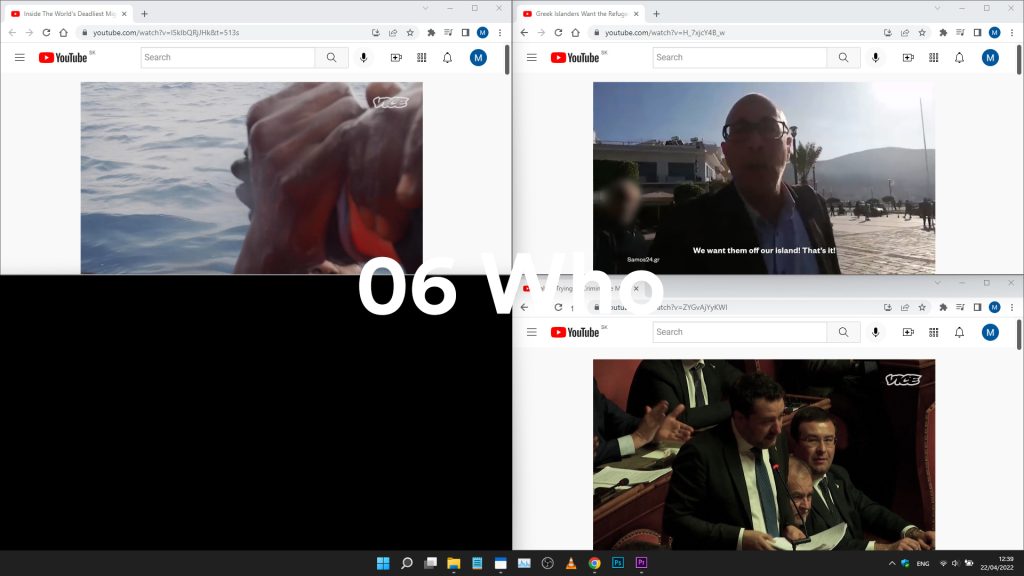Click Create video icon in Inside The World's Deadliest window

pyautogui.click(x=396, y=57)
